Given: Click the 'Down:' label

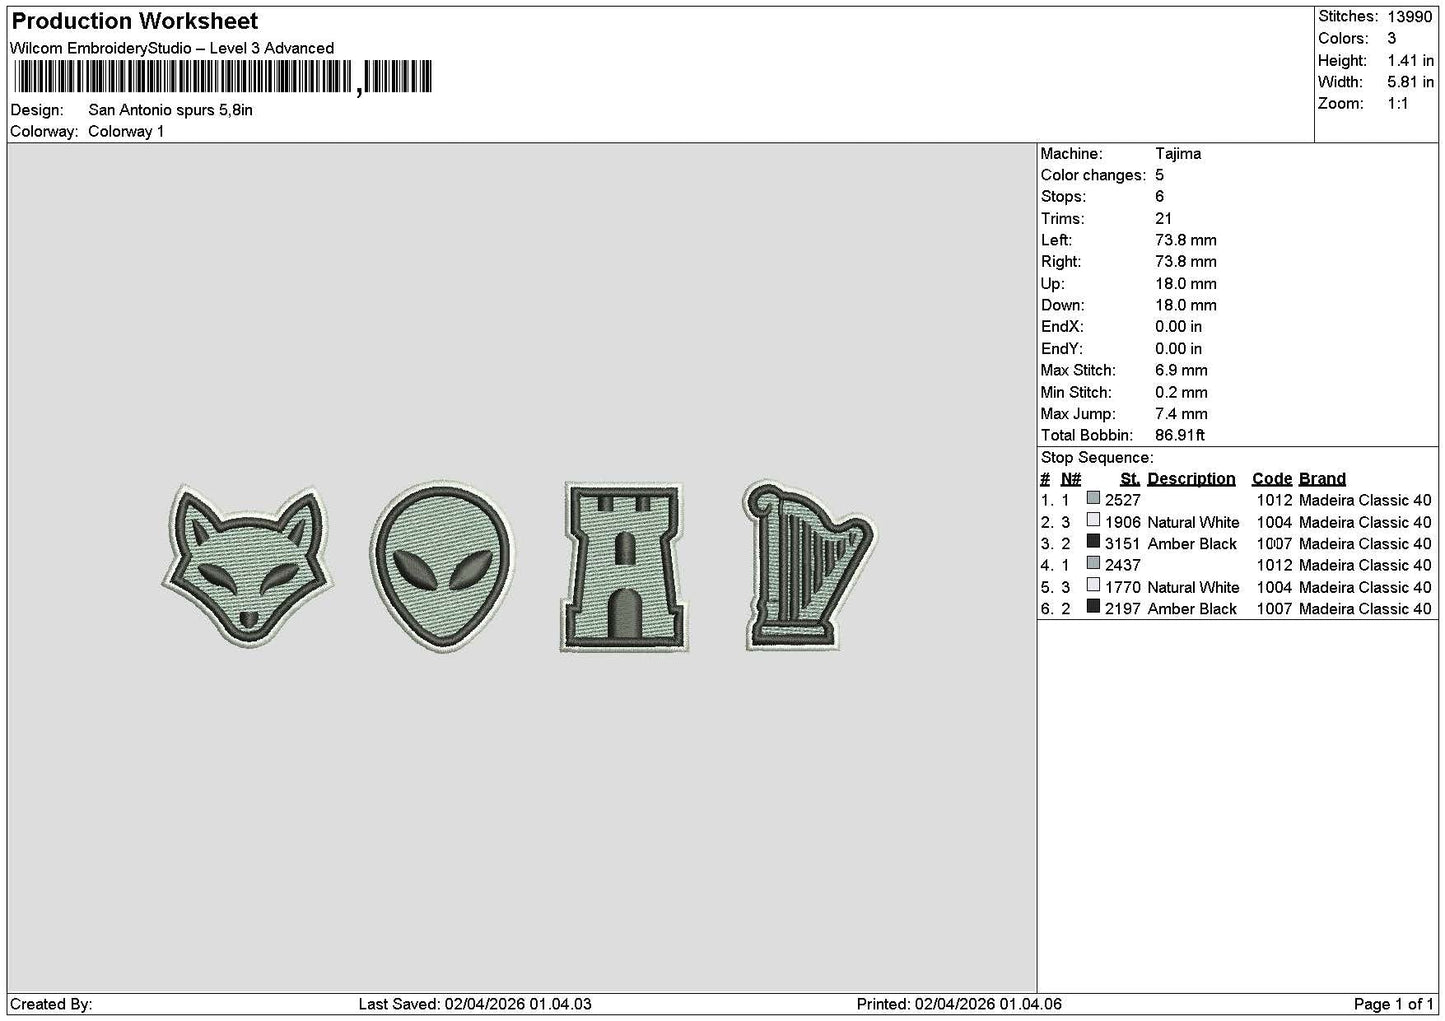Looking at the screenshot, I should pos(1062,306).
